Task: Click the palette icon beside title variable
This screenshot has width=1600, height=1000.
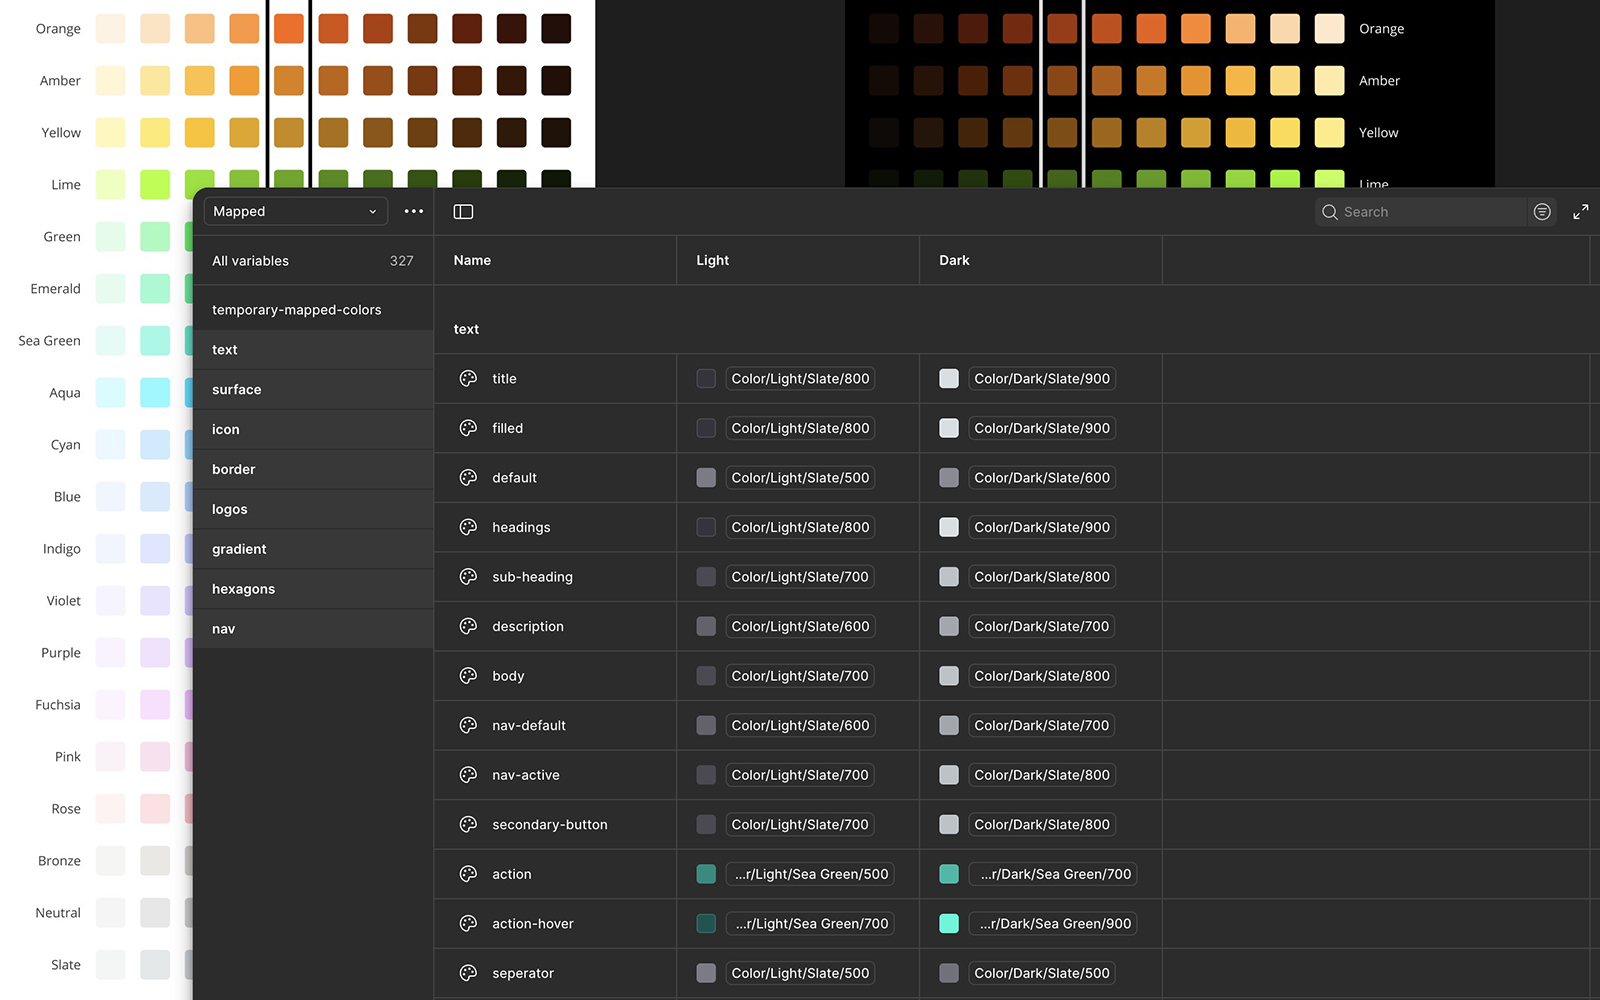Action: click(x=468, y=379)
